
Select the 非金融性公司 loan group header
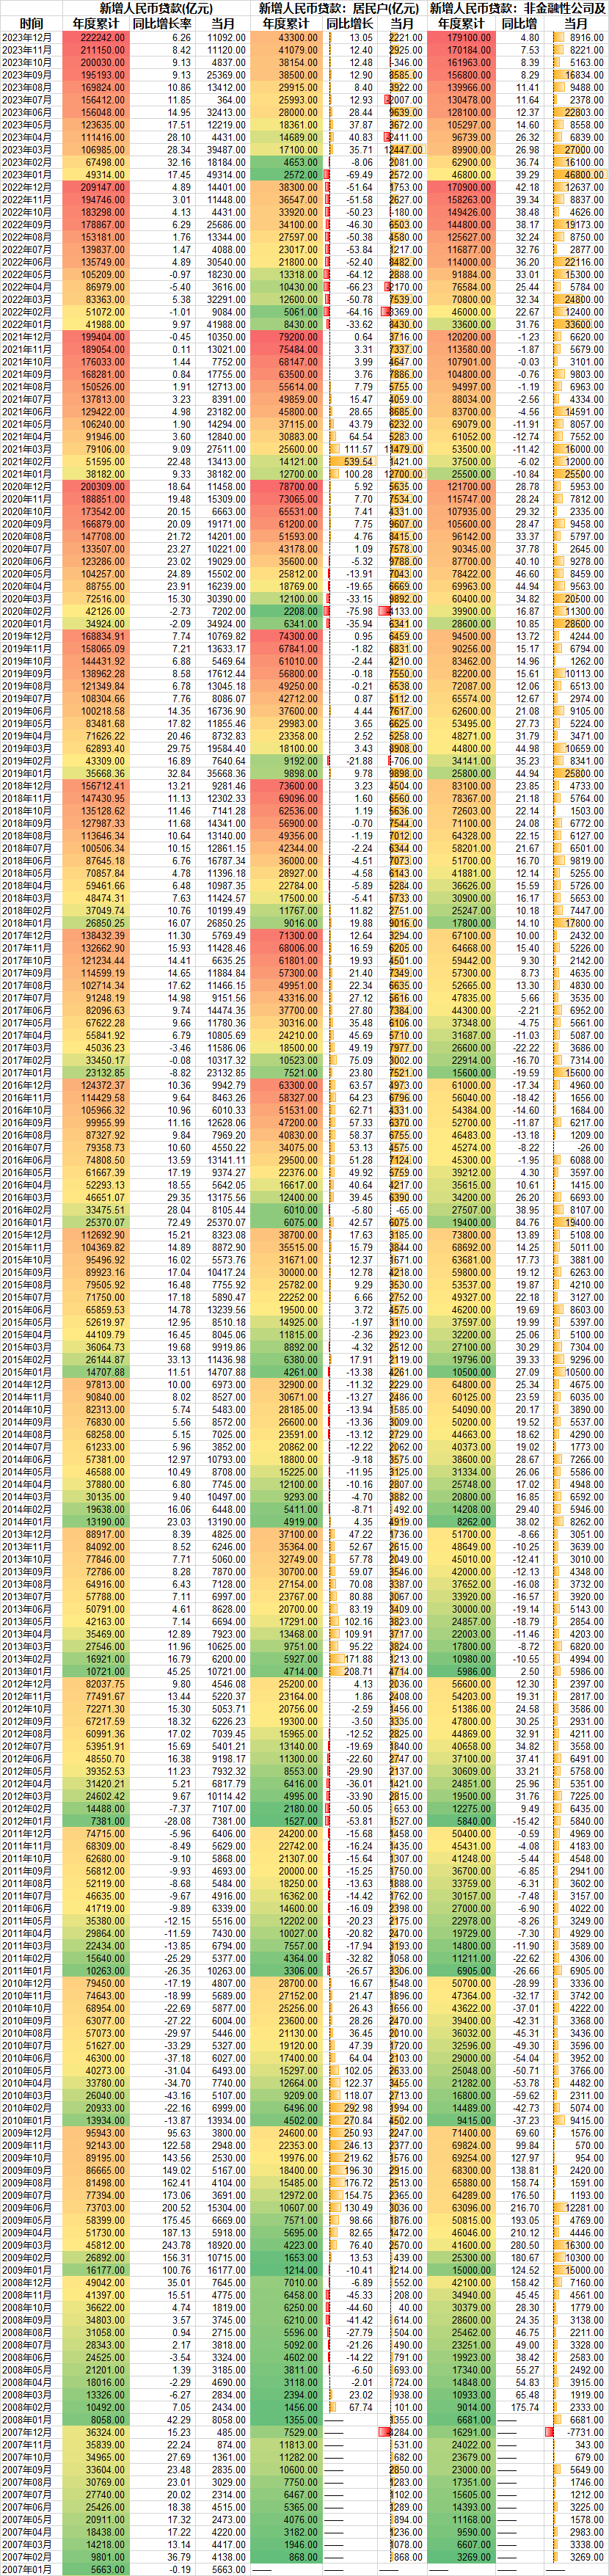[x=517, y=8]
